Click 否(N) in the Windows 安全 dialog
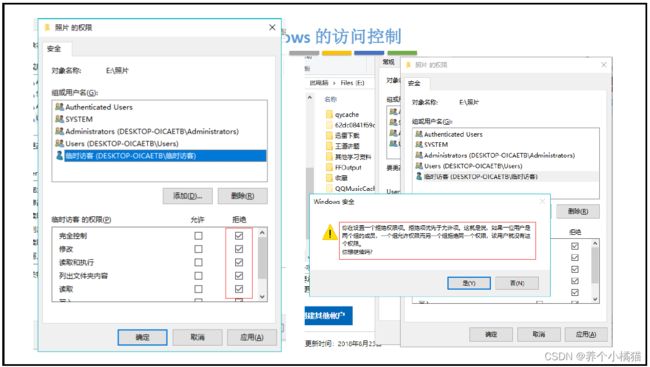This screenshot has width=650, height=367. (517, 283)
